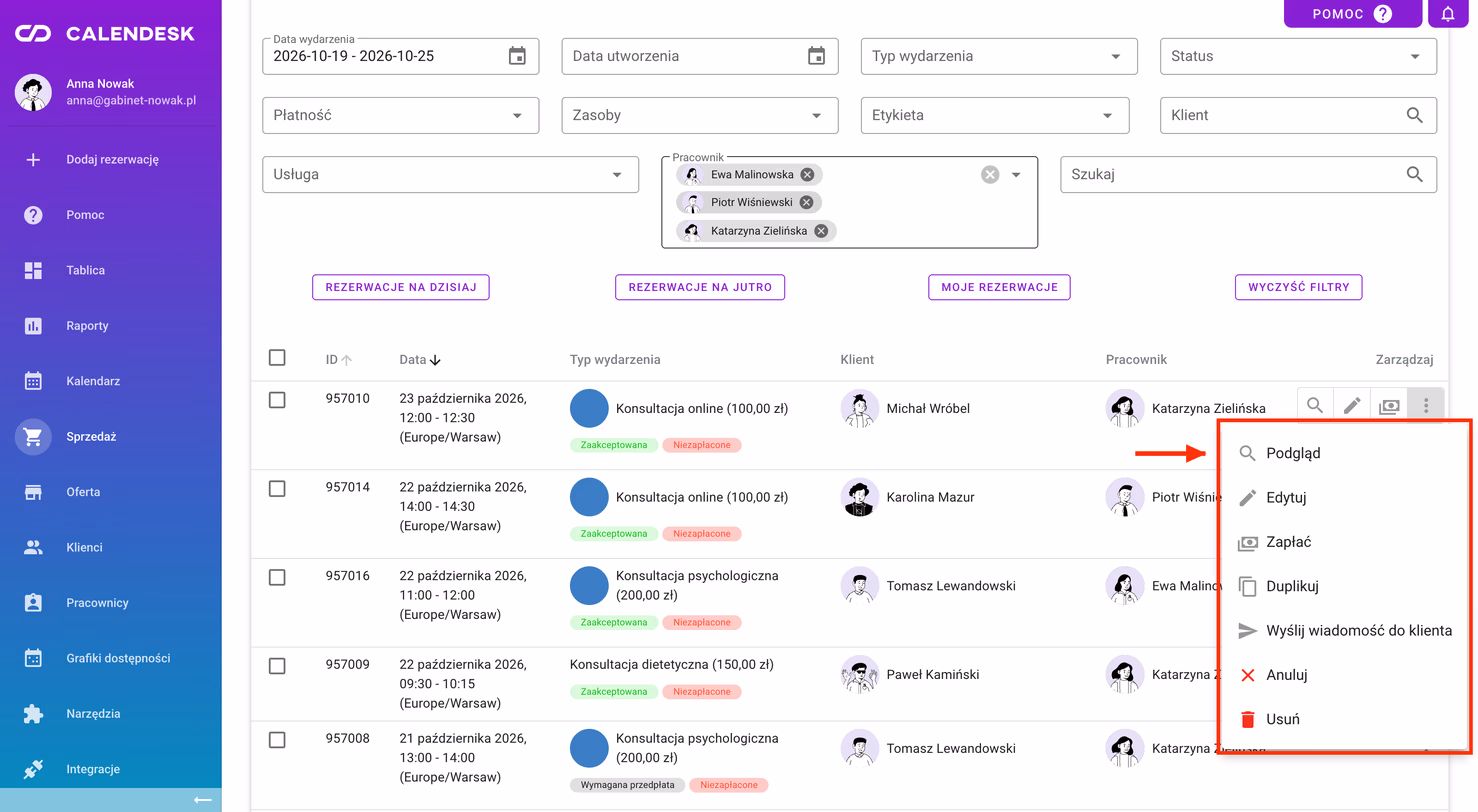This screenshot has height=812, width=1478.
Task: Check the row checkbox for booking 957016
Action: pos(277,577)
